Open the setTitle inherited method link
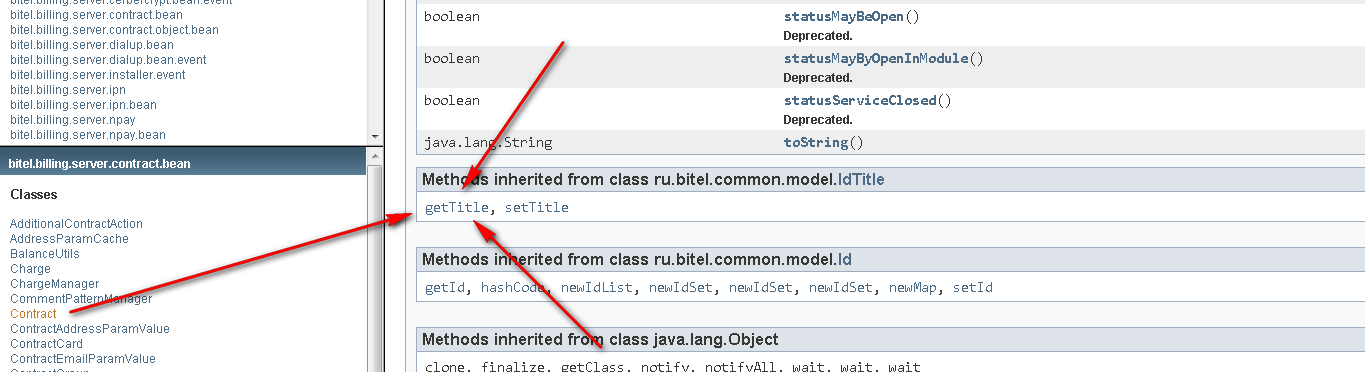Screen dimensions: 1365x372 pos(537,208)
